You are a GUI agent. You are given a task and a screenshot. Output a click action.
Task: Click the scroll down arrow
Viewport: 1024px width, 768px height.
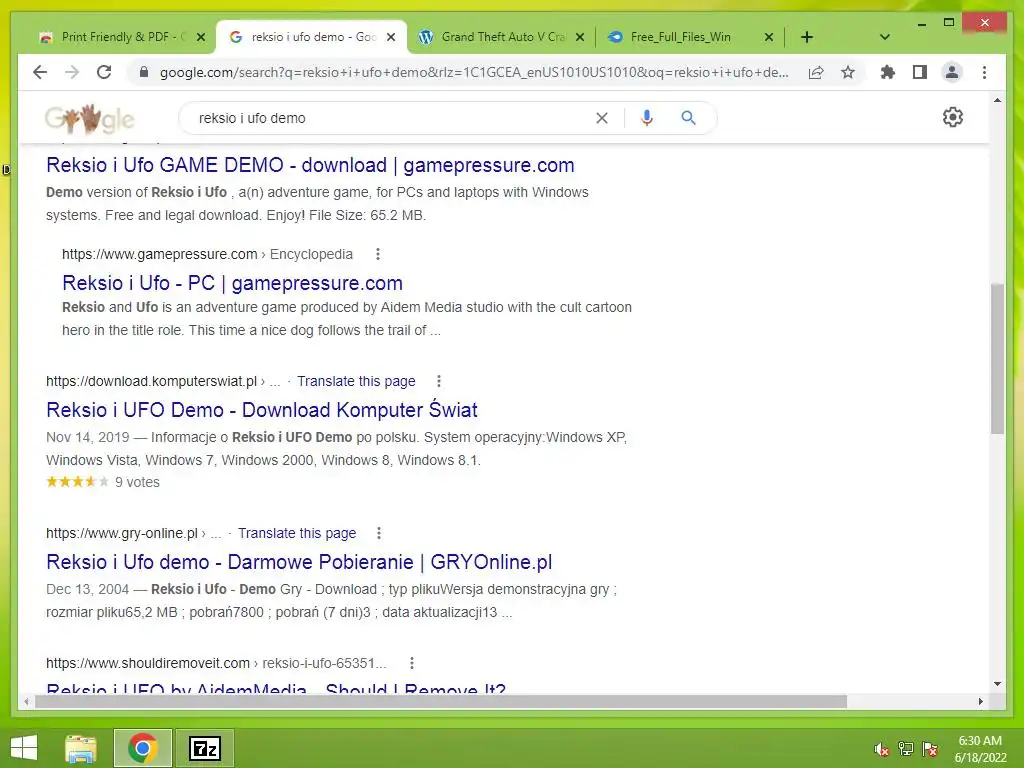(997, 684)
